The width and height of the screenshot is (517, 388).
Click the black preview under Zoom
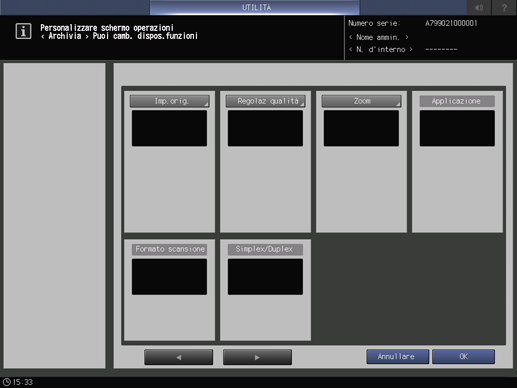[x=361, y=128]
